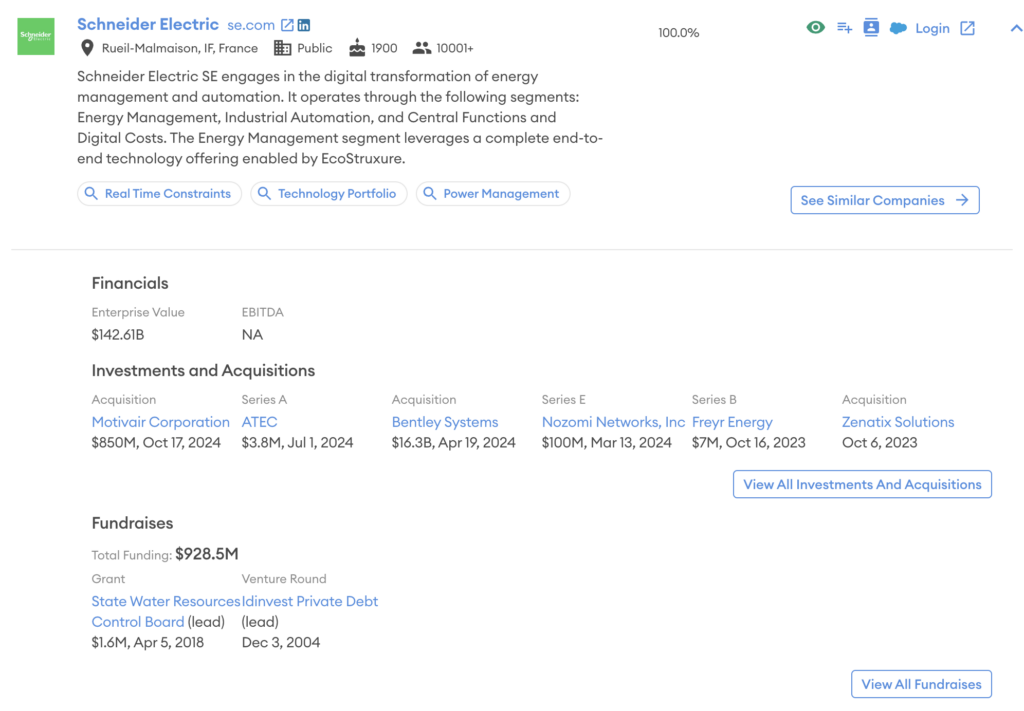
Task: Open State Water Resources Control Board link
Action: (x=166, y=611)
